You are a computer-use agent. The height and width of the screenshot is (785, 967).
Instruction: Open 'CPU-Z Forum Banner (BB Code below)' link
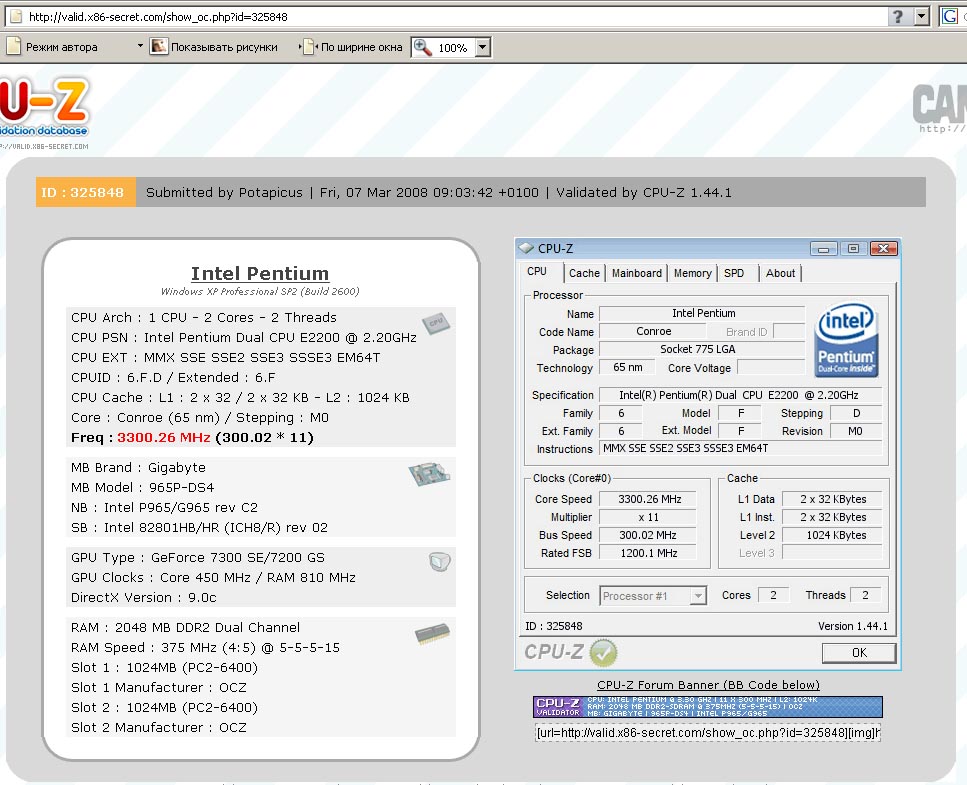(x=708, y=685)
